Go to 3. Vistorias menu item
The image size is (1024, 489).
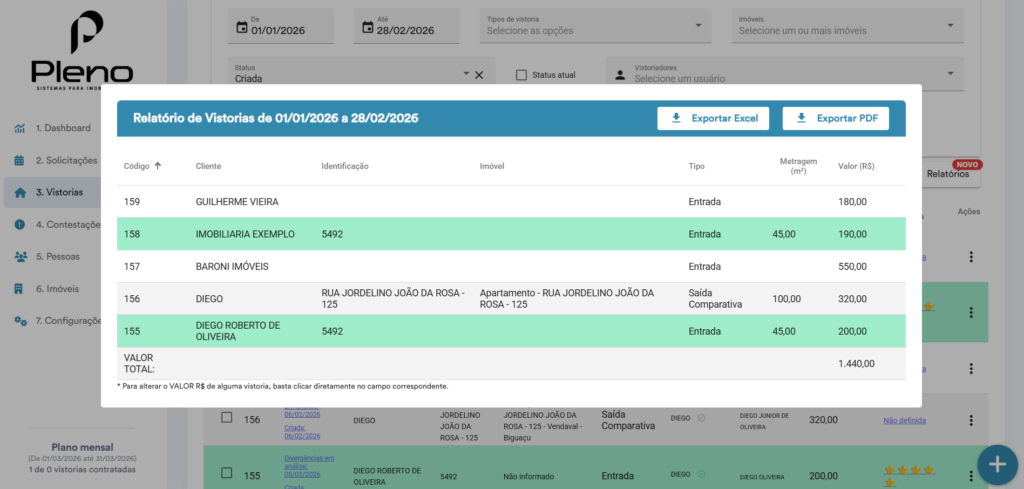(x=59, y=192)
